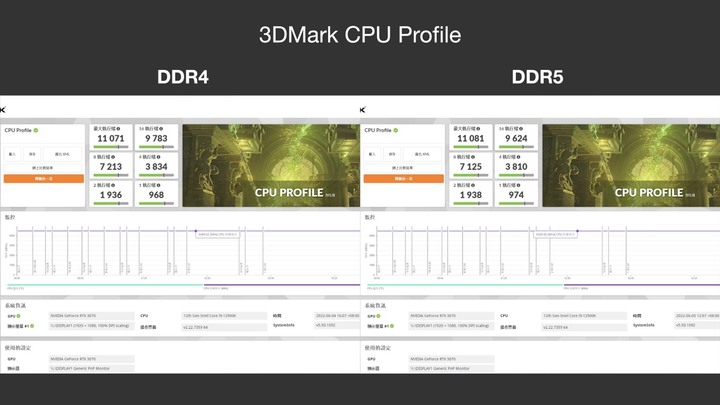Open the CPU PROFILE artwork in DDR5 panel
This screenshot has width=720, height=405.
point(631,165)
